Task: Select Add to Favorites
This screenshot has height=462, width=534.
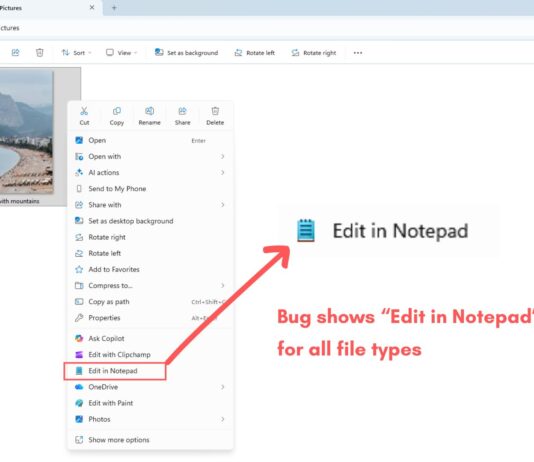Action: point(150,269)
